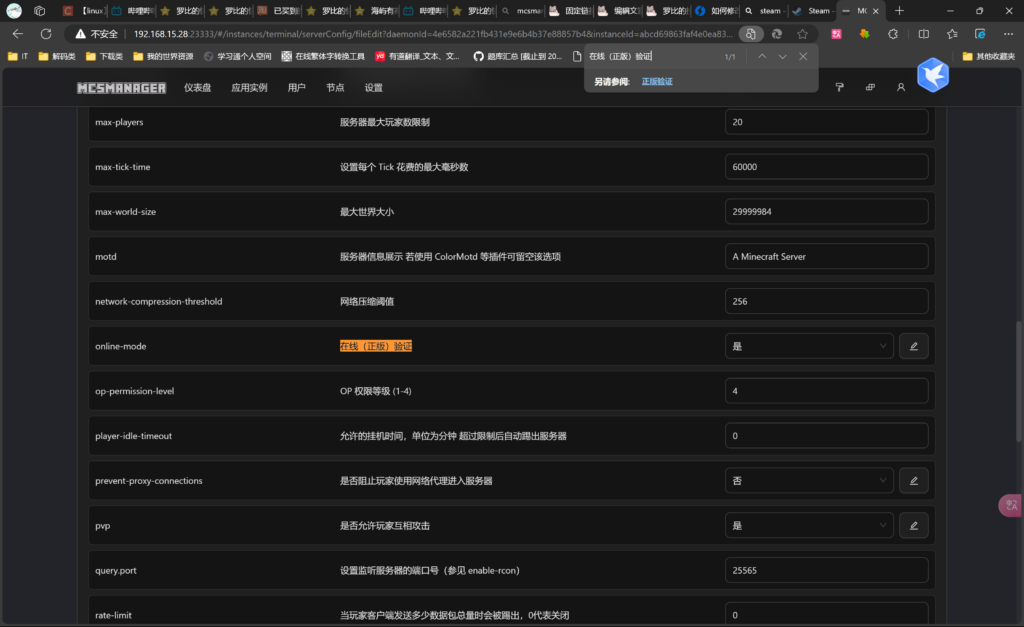
Task: Go to next find result arrow
Action: click(783, 56)
